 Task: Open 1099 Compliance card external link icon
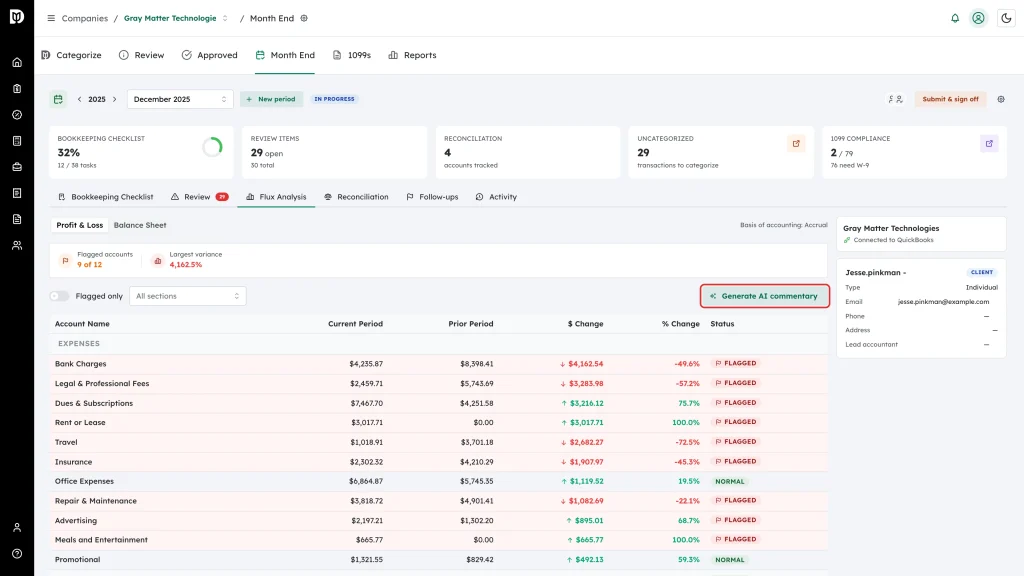pyautogui.click(x=989, y=144)
